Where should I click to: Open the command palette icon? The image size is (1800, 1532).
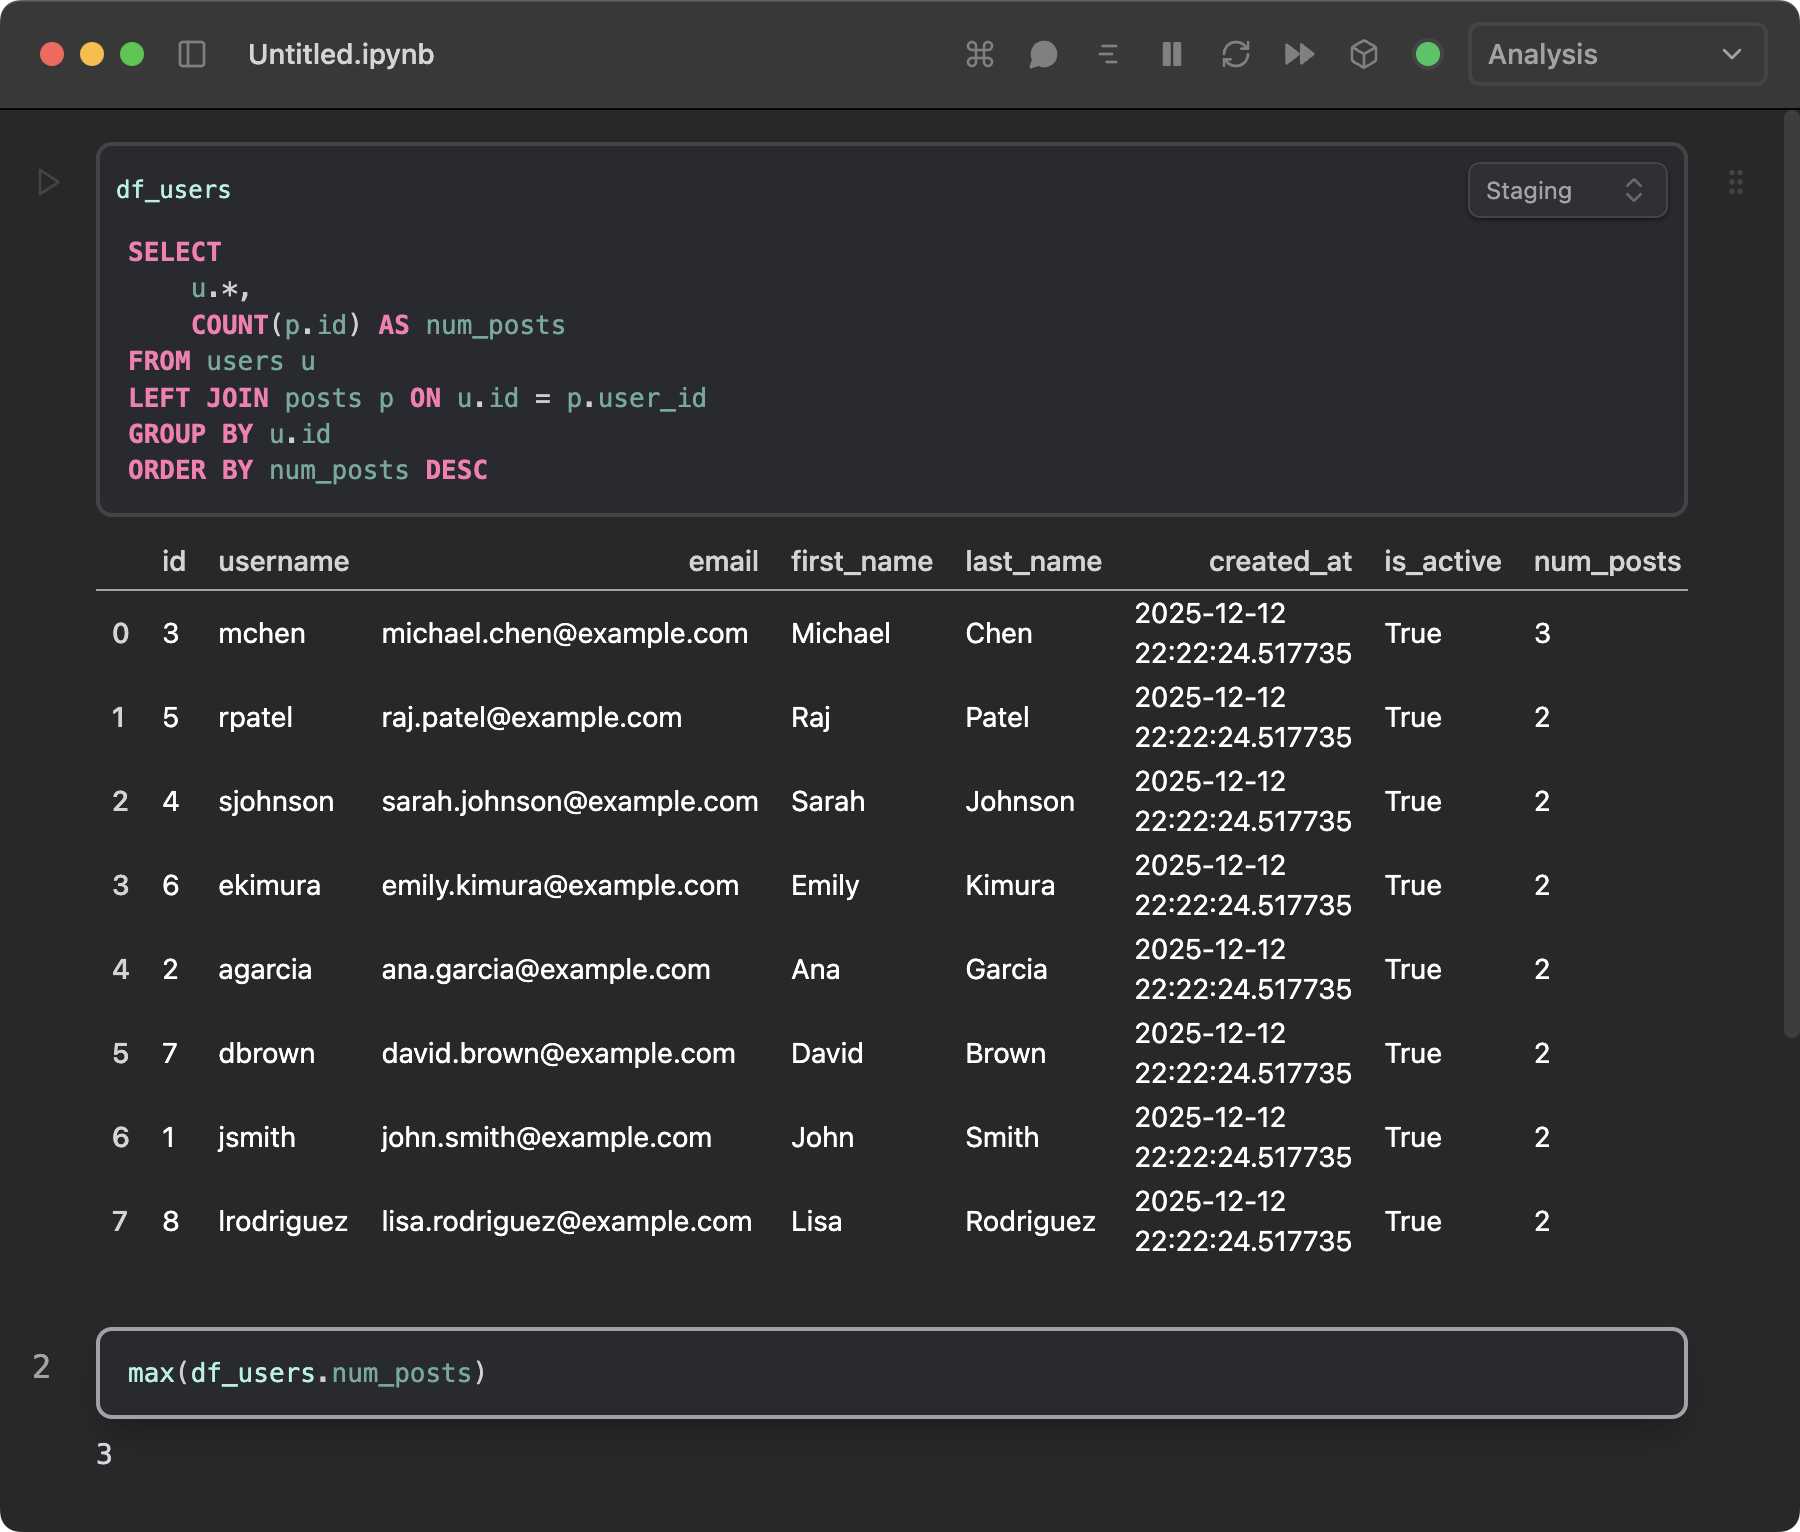point(979,55)
